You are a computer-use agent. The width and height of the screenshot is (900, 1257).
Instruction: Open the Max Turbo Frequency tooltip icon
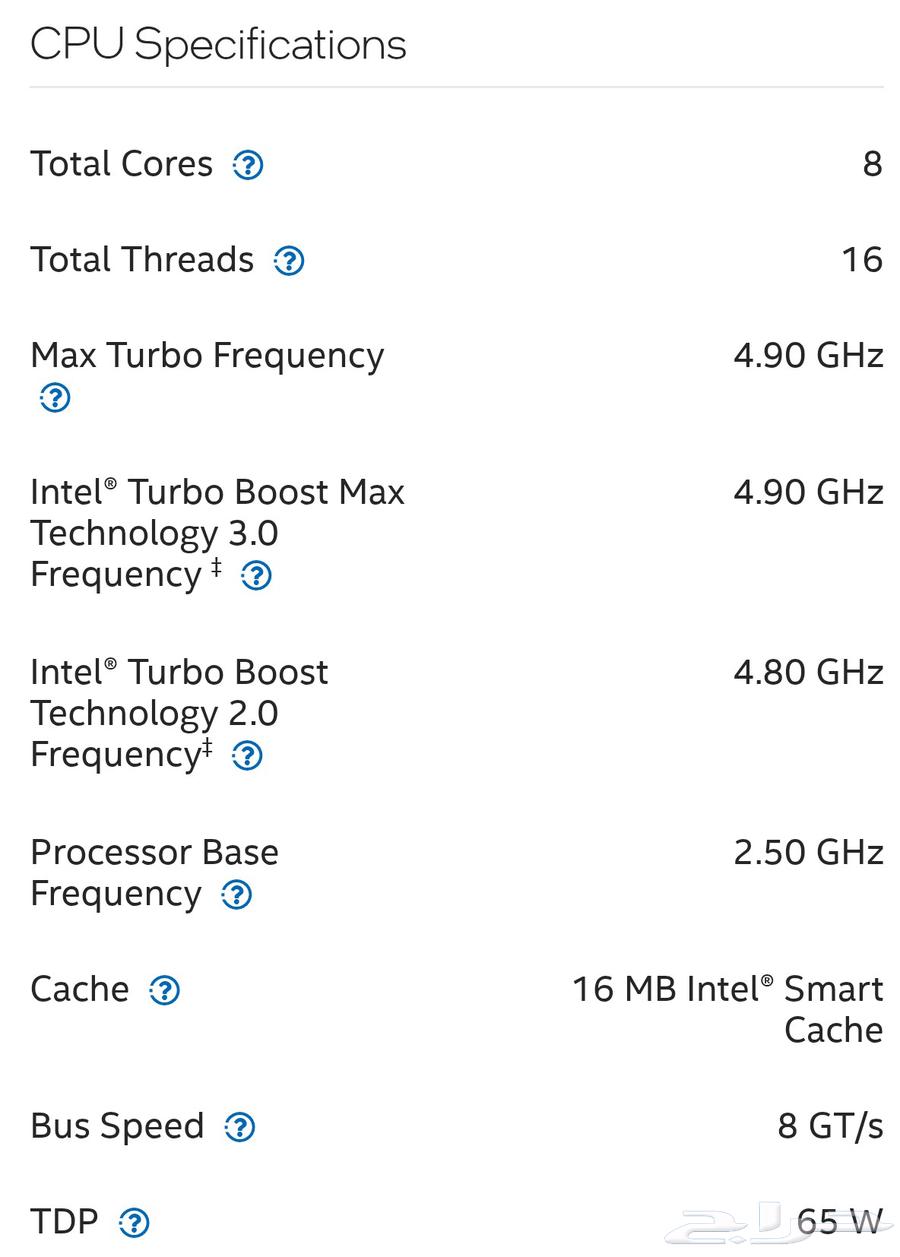(x=53, y=398)
